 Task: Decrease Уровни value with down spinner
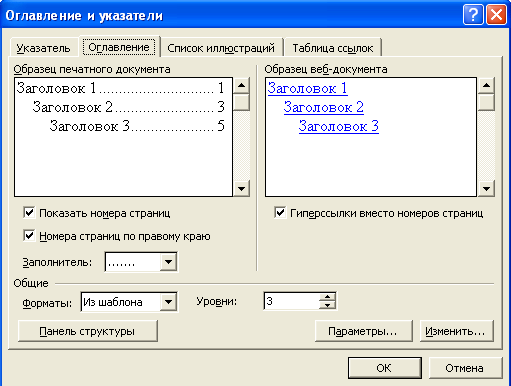327,305
